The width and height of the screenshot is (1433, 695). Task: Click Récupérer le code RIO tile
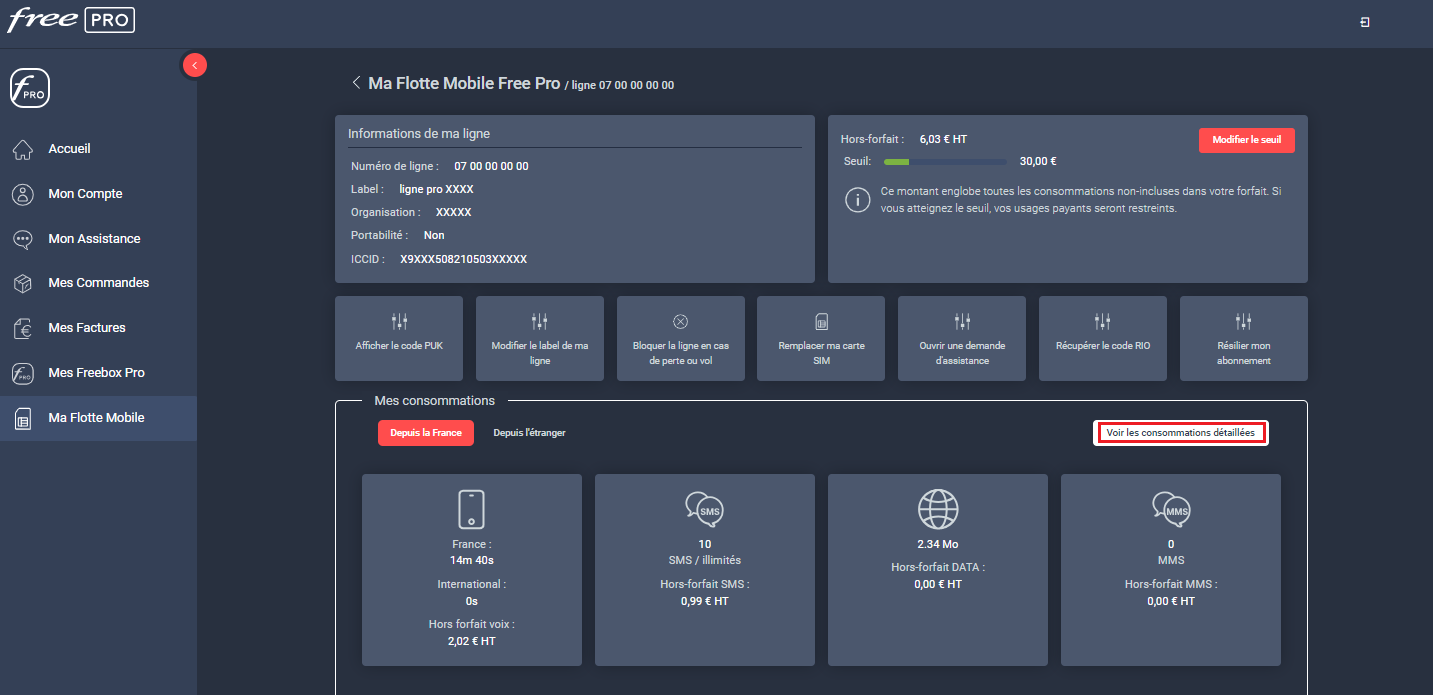(x=1103, y=338)
